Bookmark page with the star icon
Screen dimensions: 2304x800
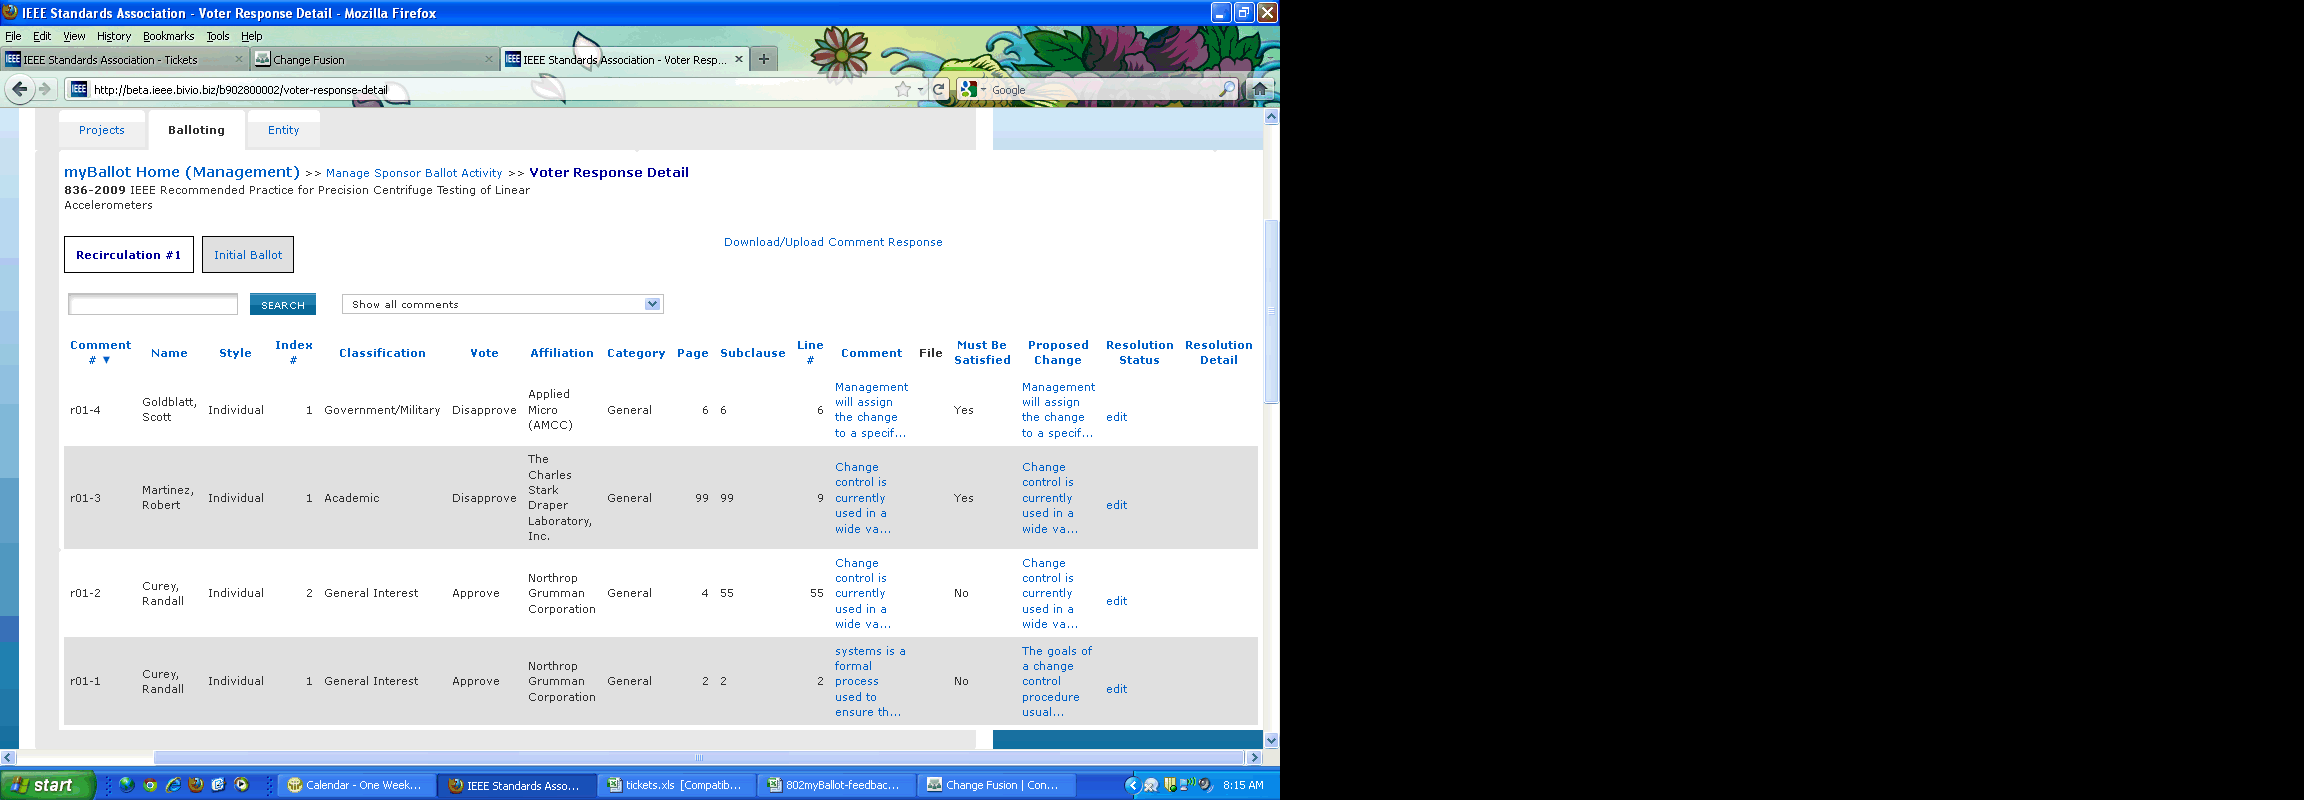[903, 89]
